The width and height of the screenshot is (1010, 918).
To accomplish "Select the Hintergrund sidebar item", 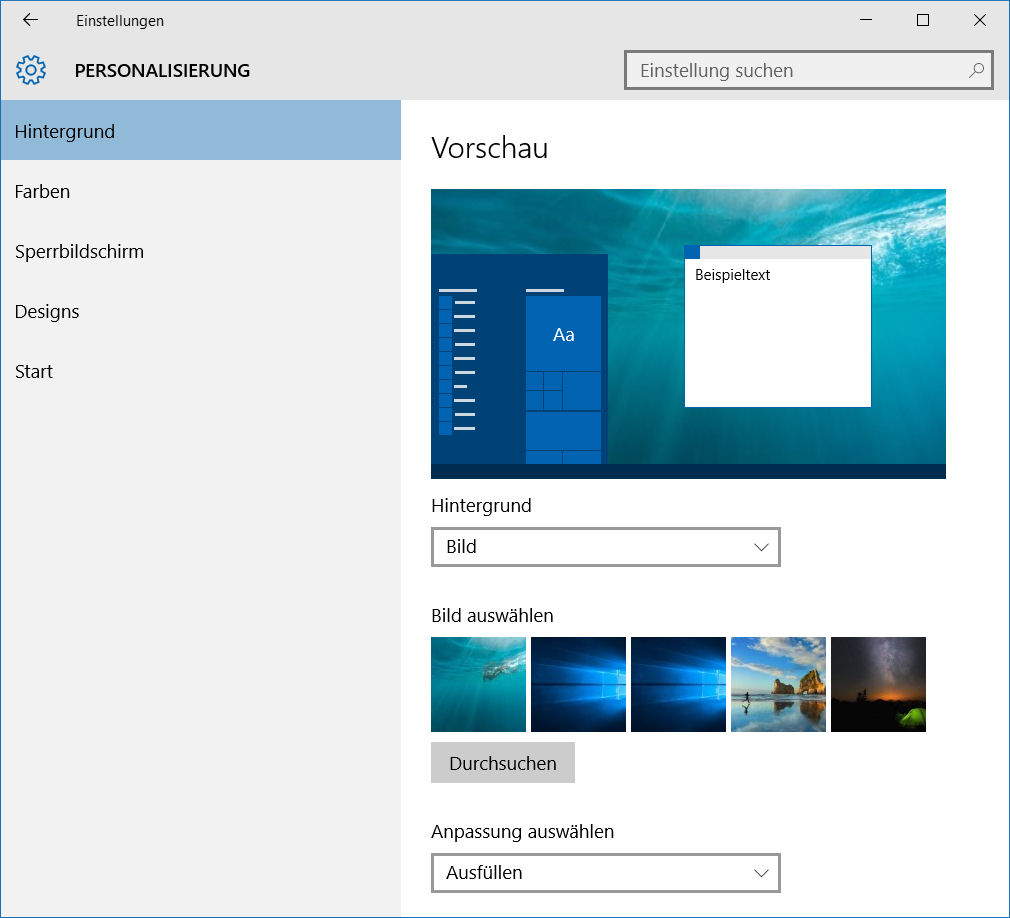I will point(200,131).
